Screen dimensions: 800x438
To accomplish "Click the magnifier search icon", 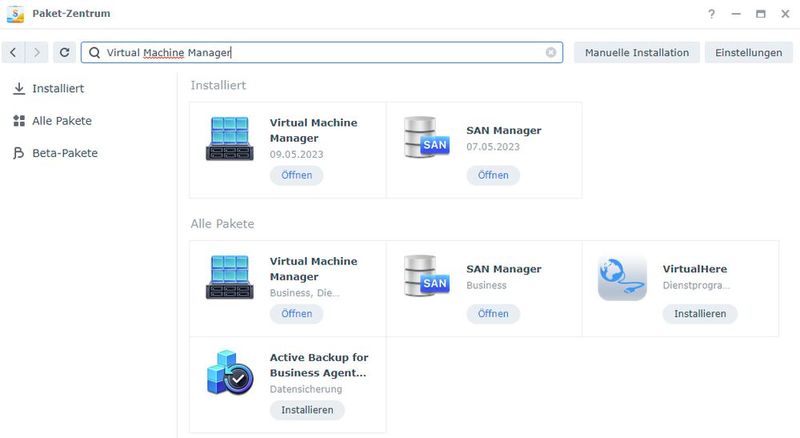I will [94, 53].
